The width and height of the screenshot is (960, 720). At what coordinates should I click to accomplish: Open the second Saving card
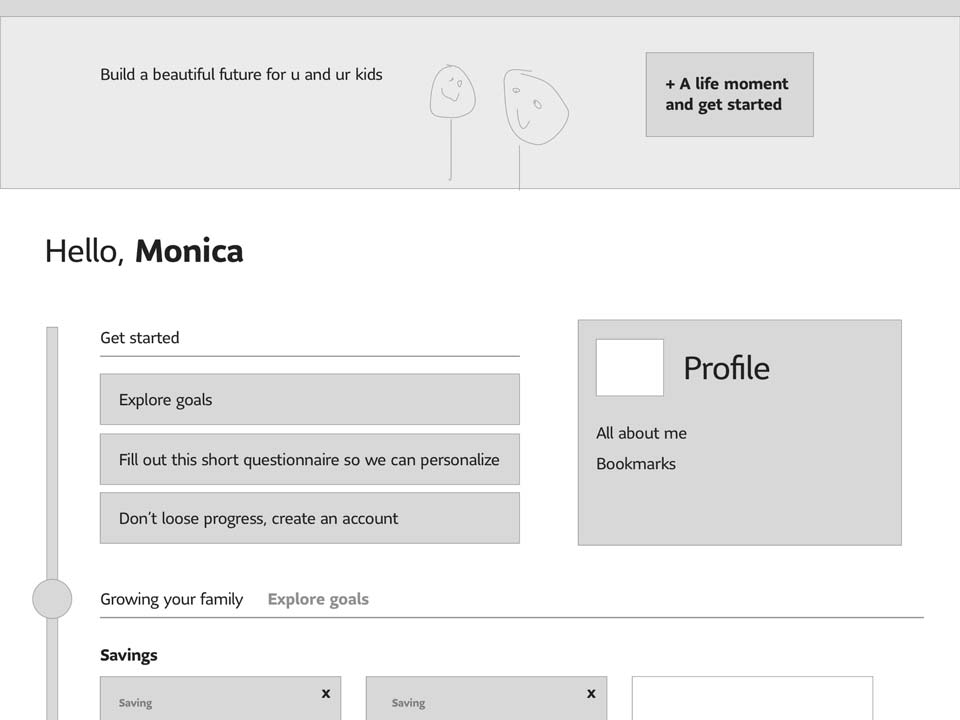pyautogui.click(x=486, y=699)
